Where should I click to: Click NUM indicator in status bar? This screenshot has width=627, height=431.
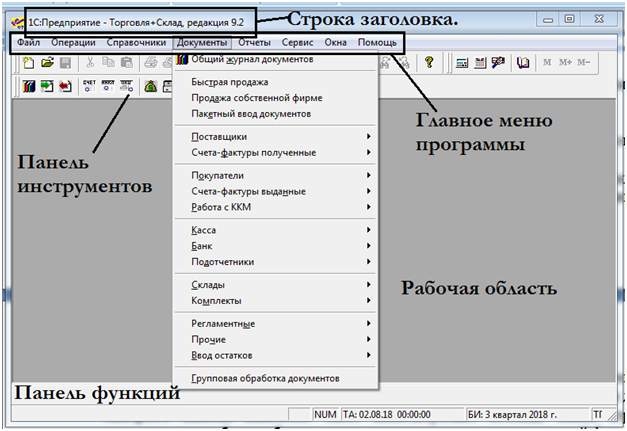[325, 415]
